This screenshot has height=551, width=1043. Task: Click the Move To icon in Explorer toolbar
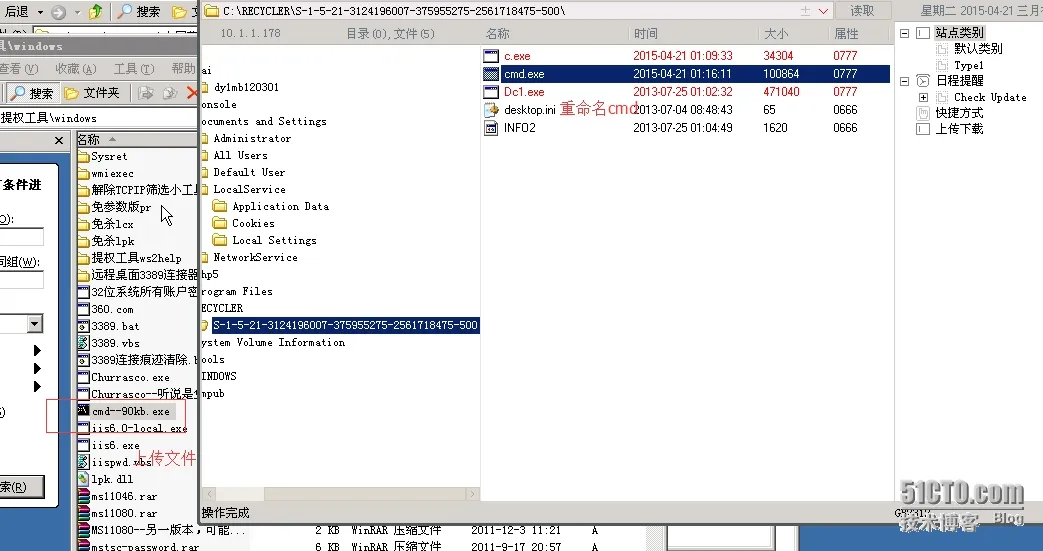point(146,93)
